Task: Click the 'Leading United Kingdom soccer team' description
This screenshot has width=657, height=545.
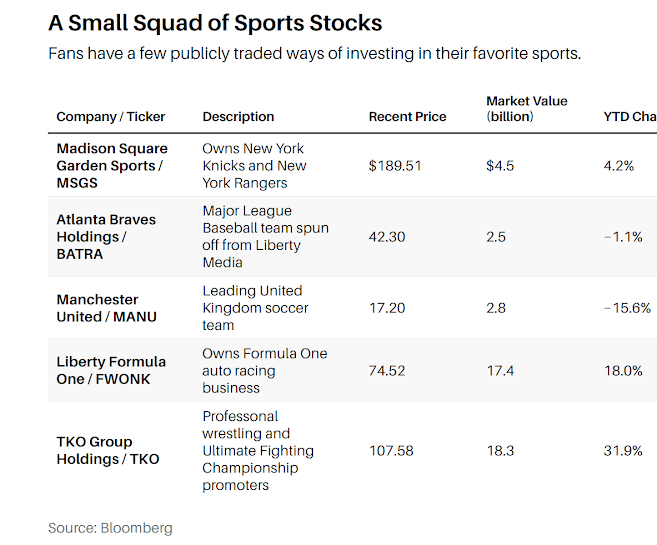Action: (x=255, y=308)
